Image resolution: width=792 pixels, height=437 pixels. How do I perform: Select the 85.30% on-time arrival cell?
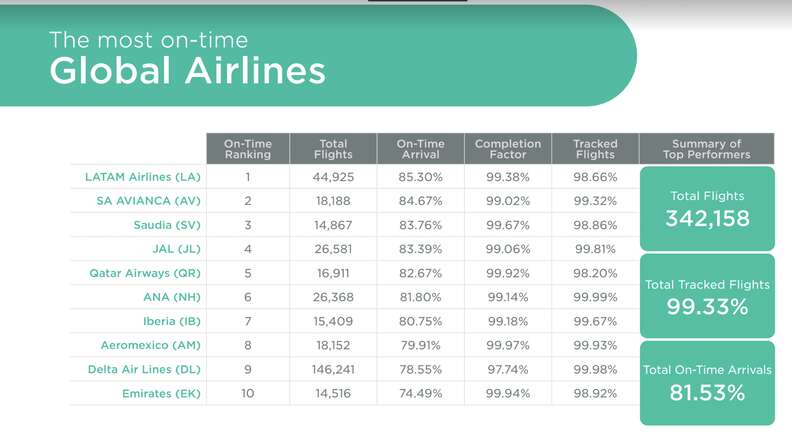click(x=420, y=177)
